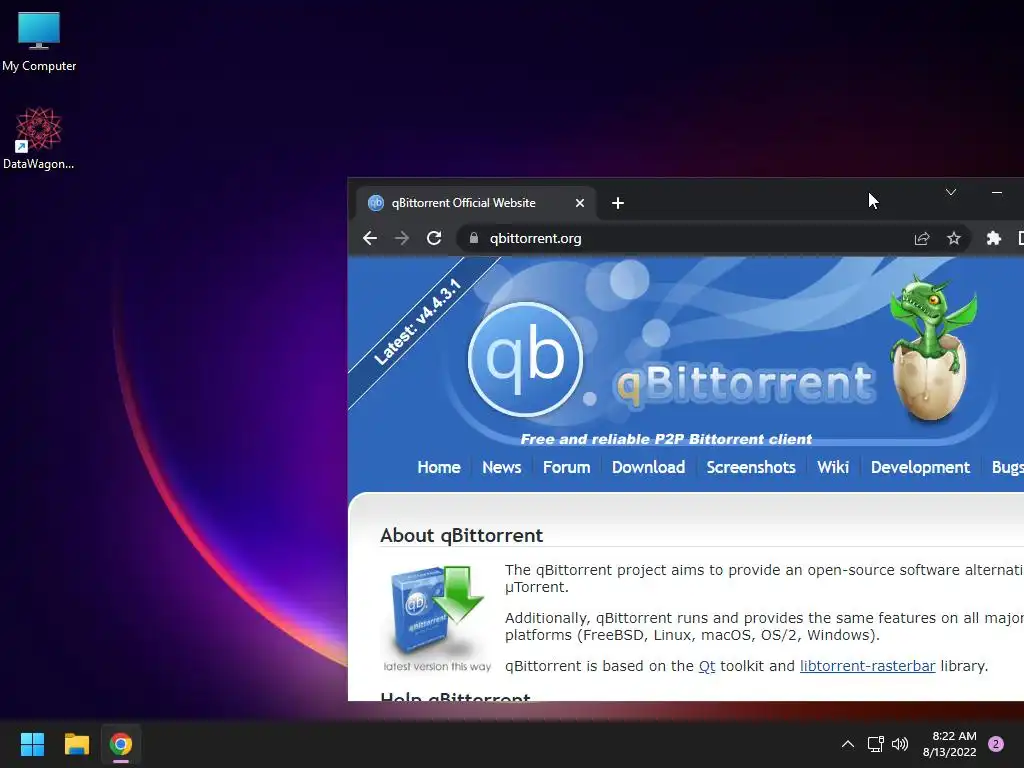The width and height of the screenshot is (1024, 768).
Task: Click 'Free and reliable P2P Bittorrent client'
Action: [666, 440]
